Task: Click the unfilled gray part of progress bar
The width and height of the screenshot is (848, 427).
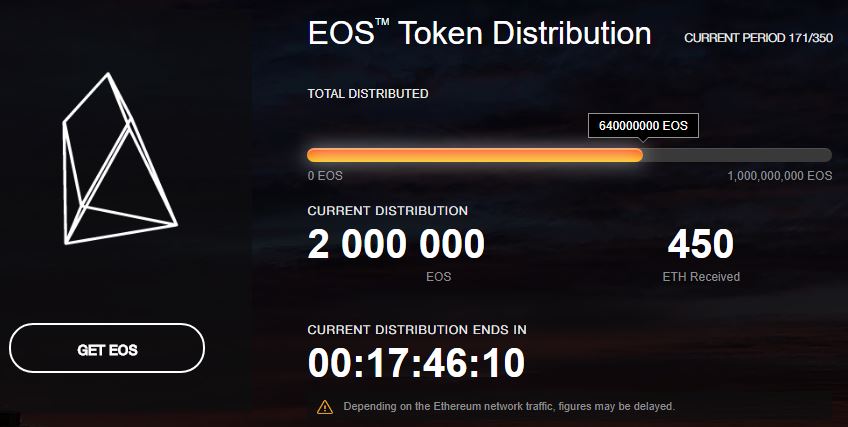Action: point(737,155)
